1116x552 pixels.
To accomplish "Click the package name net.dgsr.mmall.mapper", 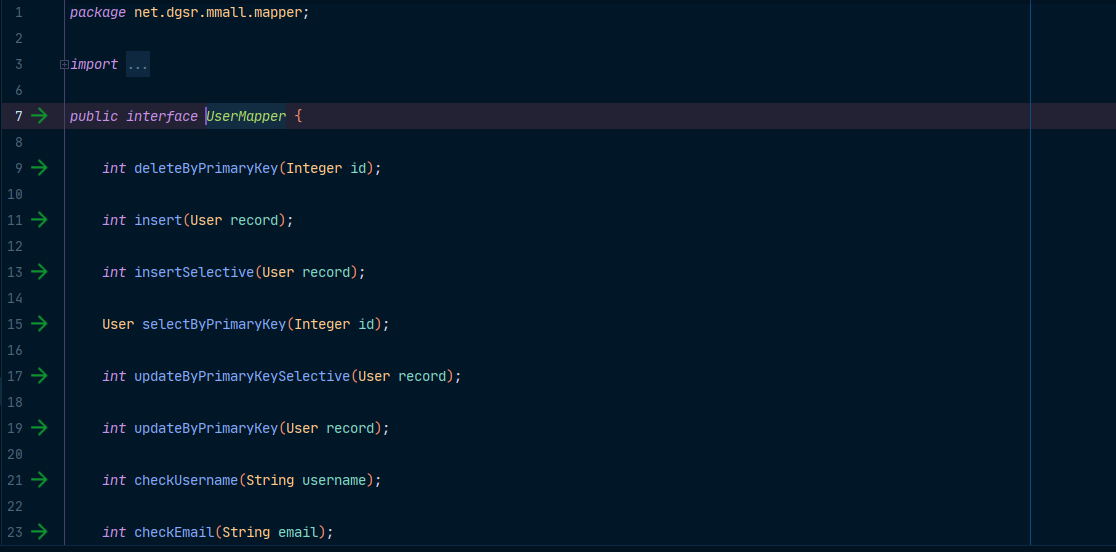I will (x=221, y=13).
